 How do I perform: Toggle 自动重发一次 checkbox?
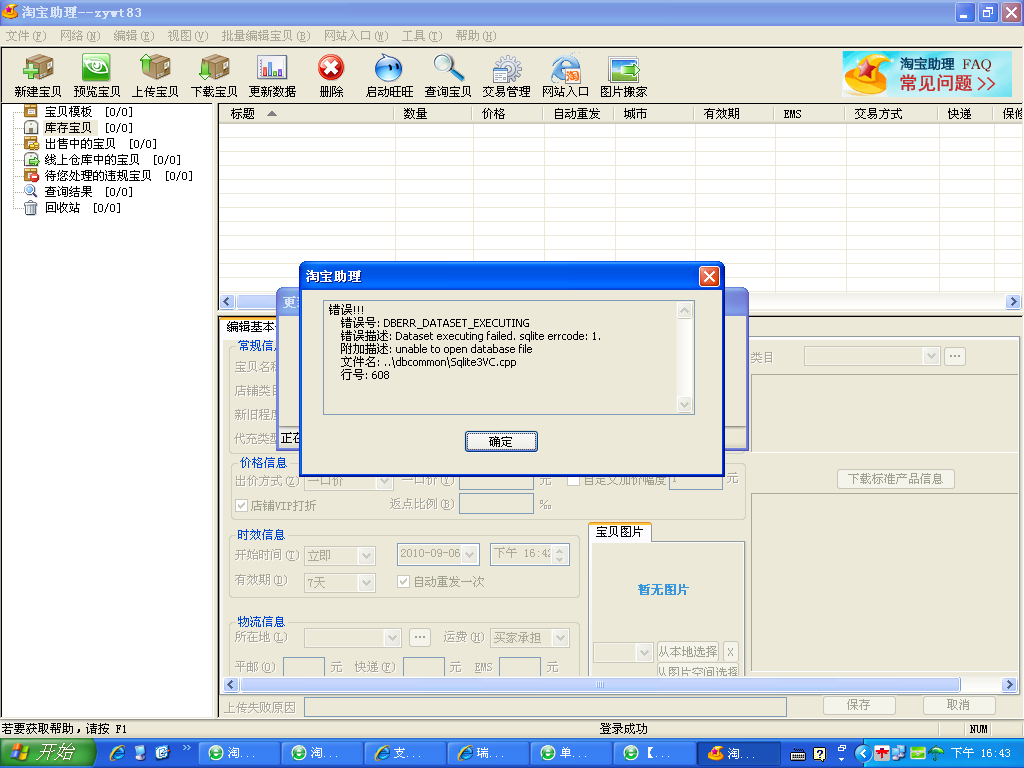click(x=404, y=581)
